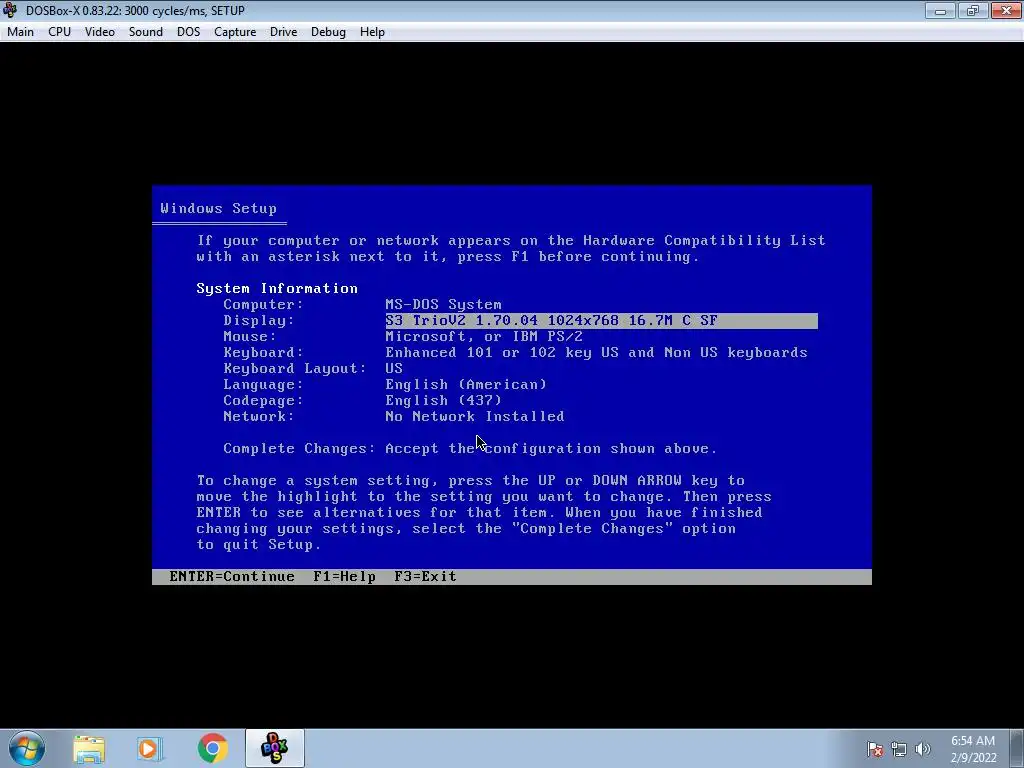Image resolution: width=1024 pixels, height=768 pixels.
Task: Click the network tray icon
Action: click(899, 749)
